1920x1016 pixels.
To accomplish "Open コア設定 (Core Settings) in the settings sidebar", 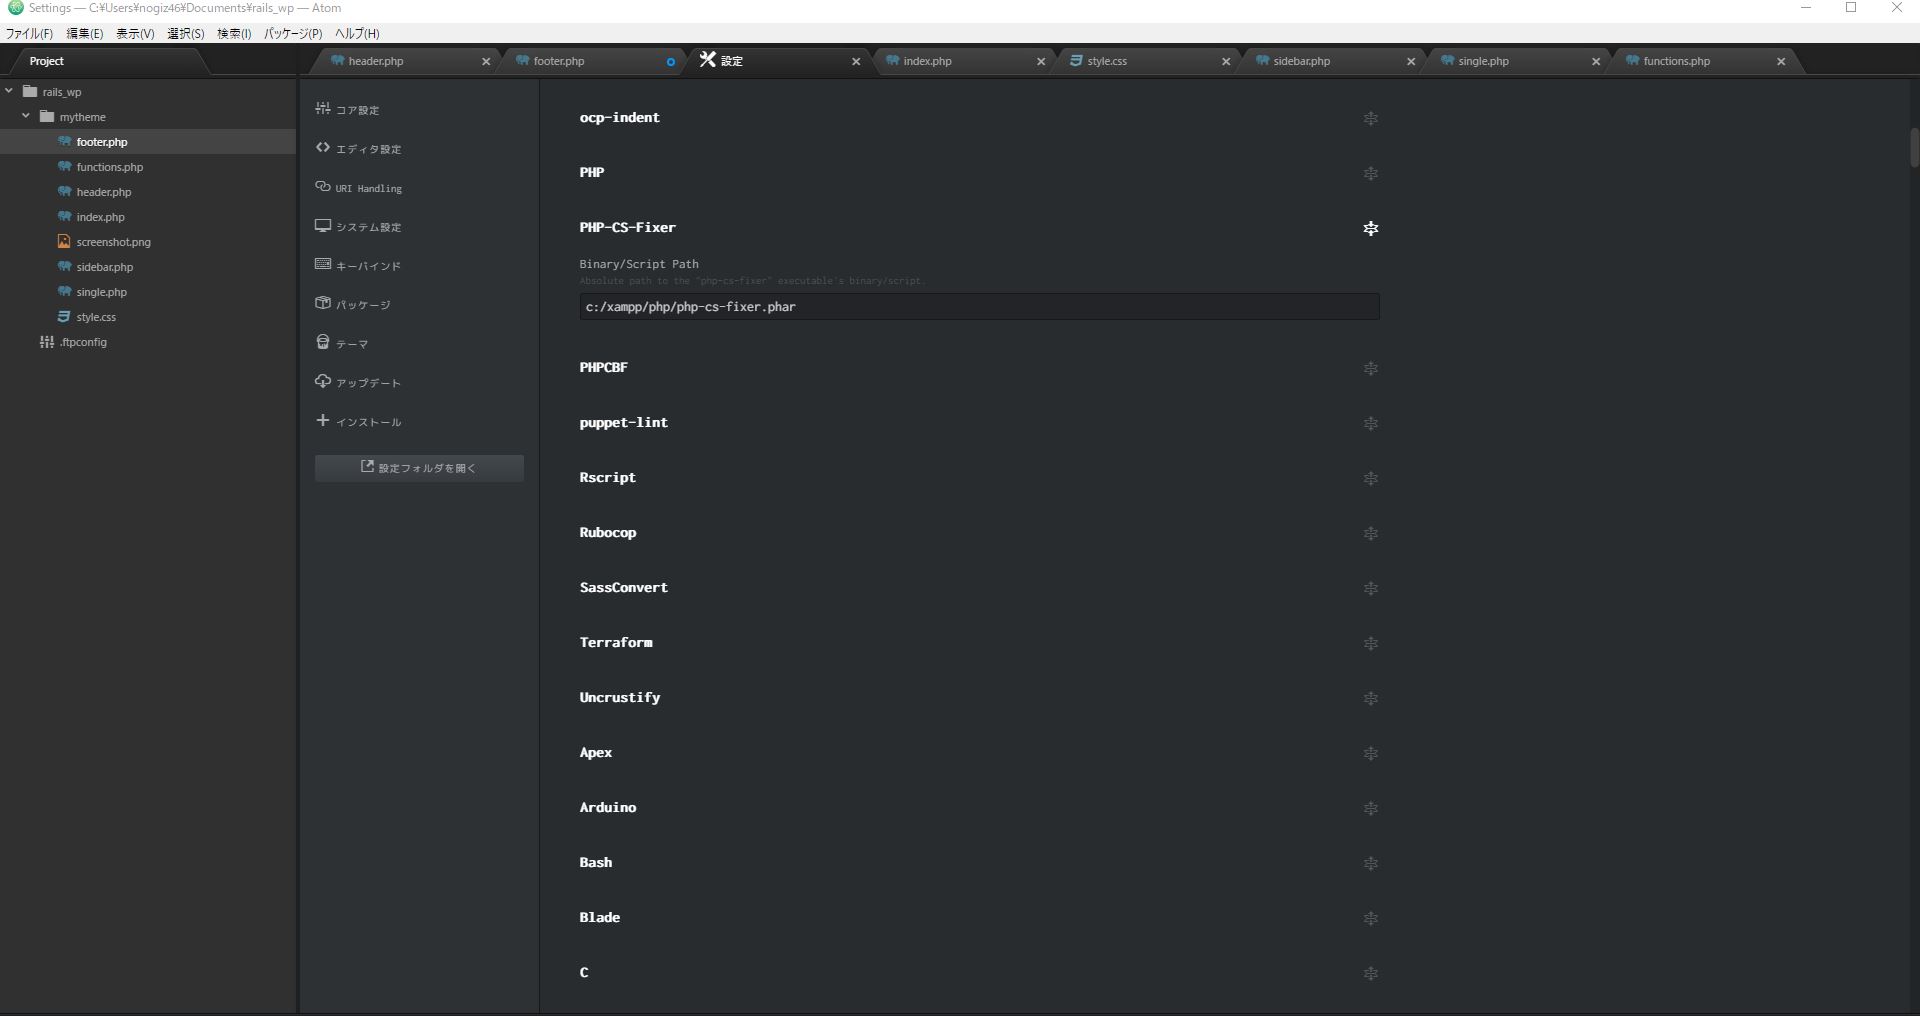I will pyautogui.click(x=358, y=109).
